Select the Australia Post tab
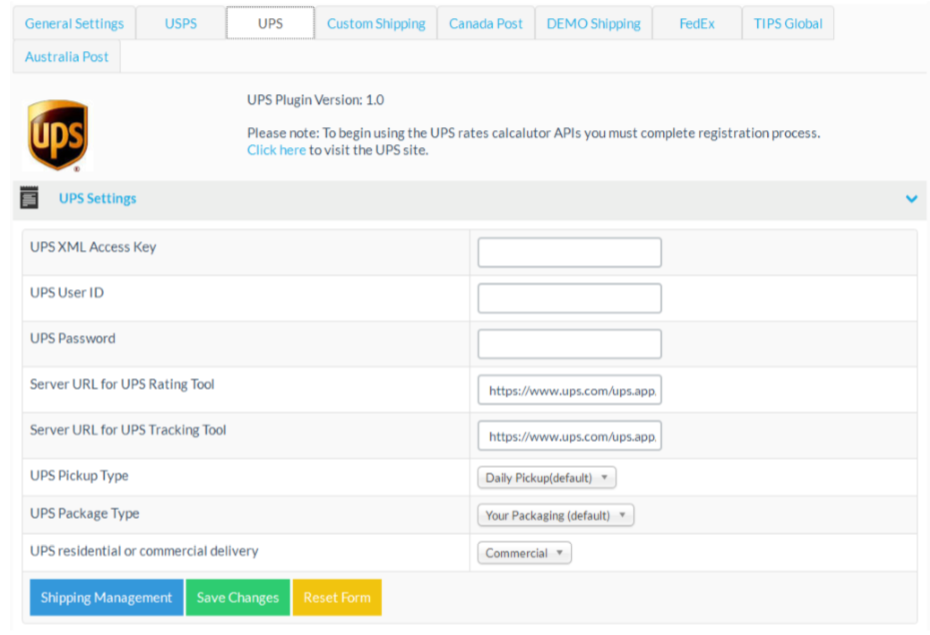The image size is (930, 635). pyautogui.click(x=67, y=57)
